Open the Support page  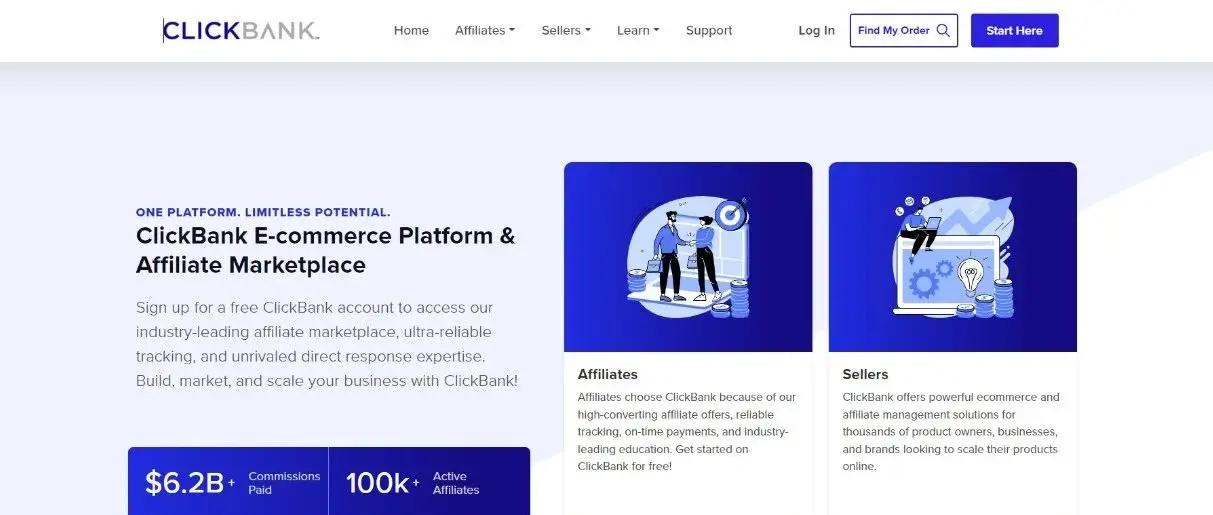(709, 31)
